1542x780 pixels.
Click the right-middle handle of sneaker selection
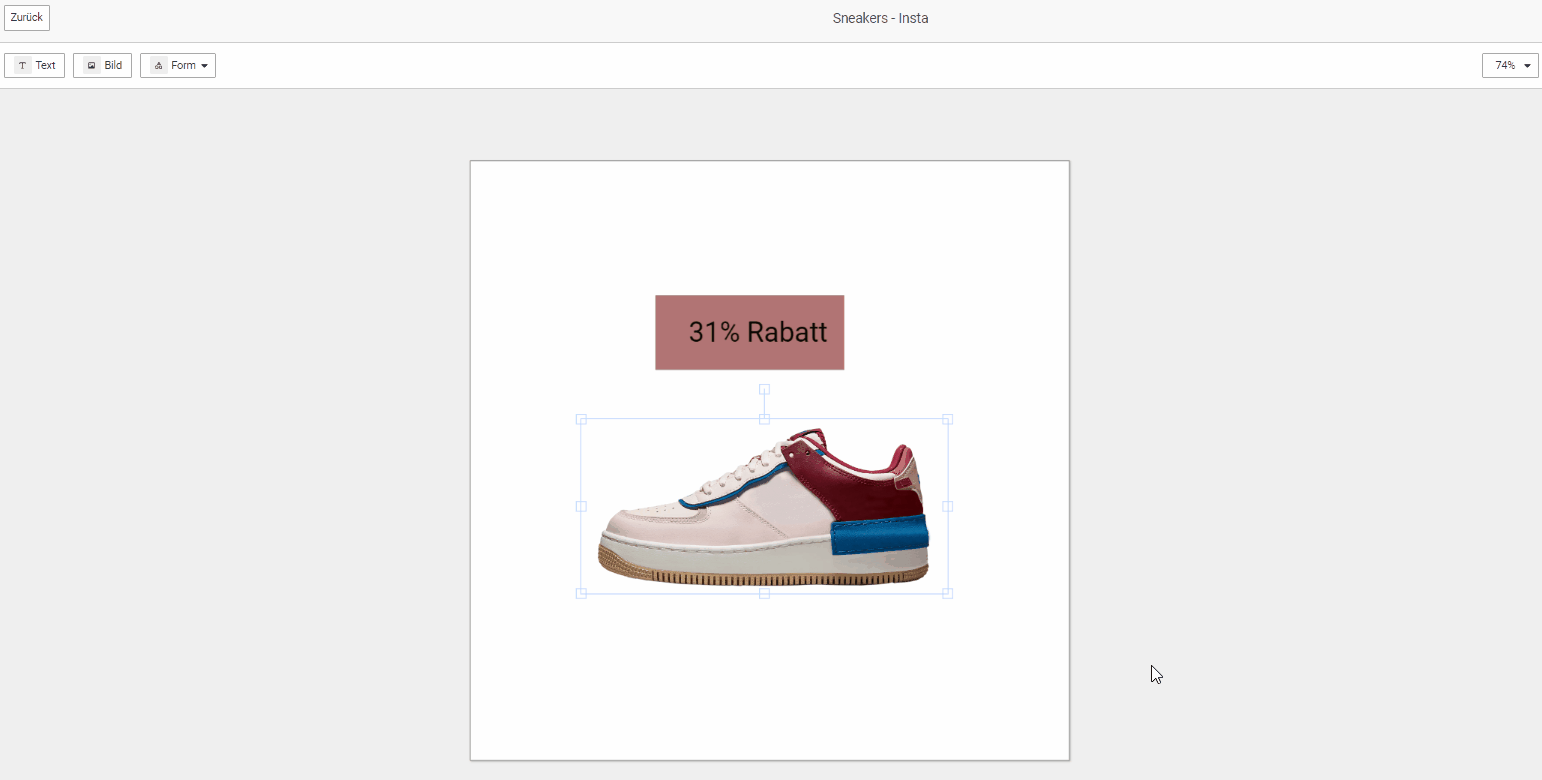[948, 506]
